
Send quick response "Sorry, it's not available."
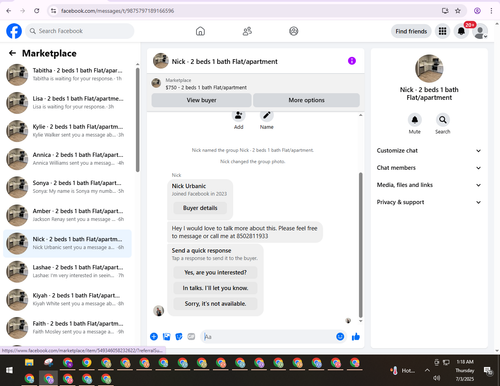tap(215, 304)
